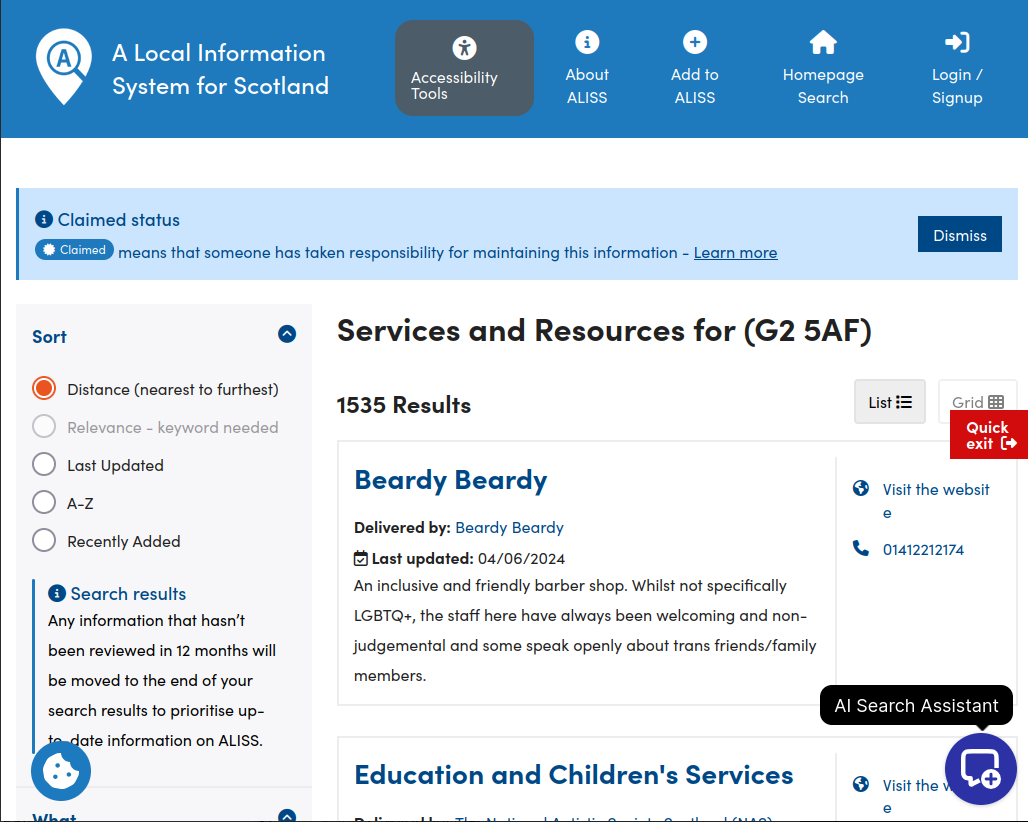Screen dimensions: 1028x822
Task: Click the 1535 Results count text
Action: click(404, 405)
